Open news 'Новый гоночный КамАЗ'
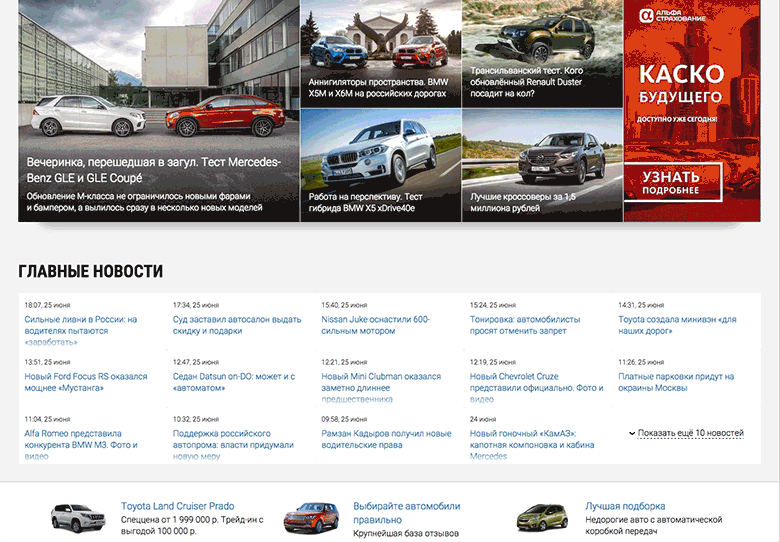Viewport: 780px width, 542px height. click(532, 445)
